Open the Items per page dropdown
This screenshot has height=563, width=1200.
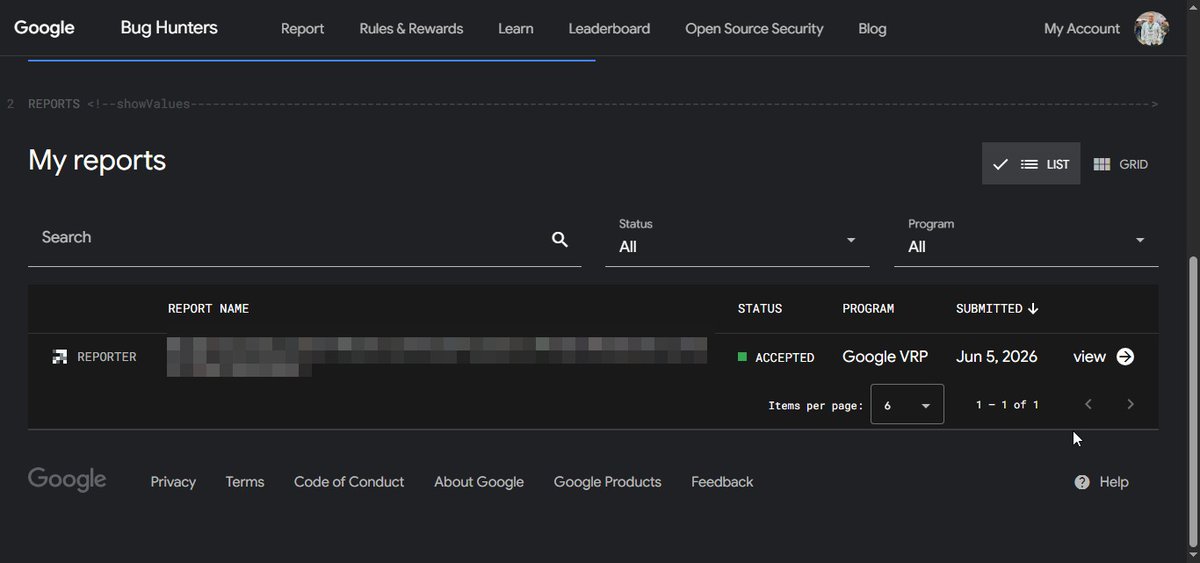coord(907,404)
